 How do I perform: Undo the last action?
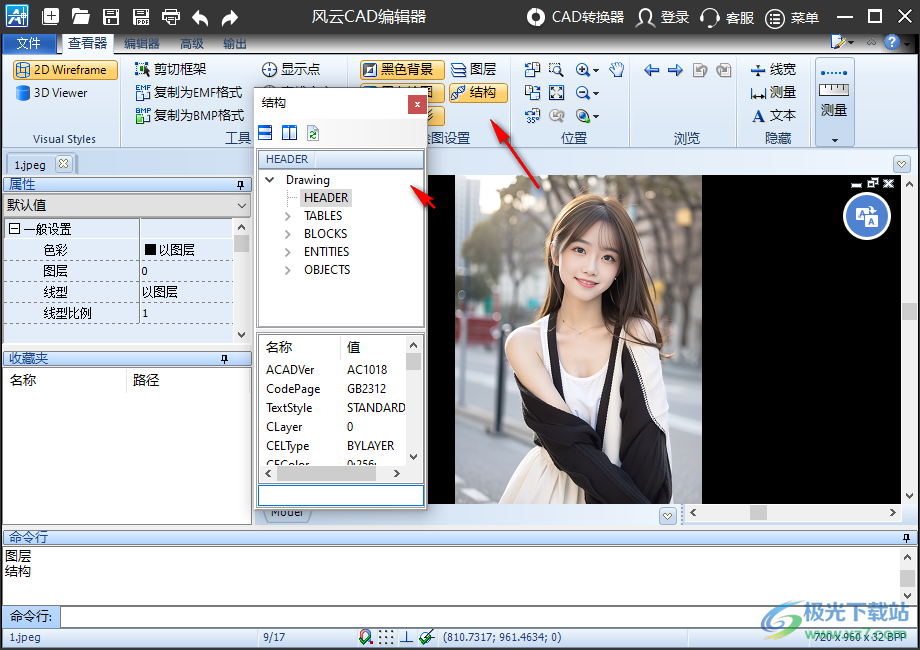pos(200,18)
